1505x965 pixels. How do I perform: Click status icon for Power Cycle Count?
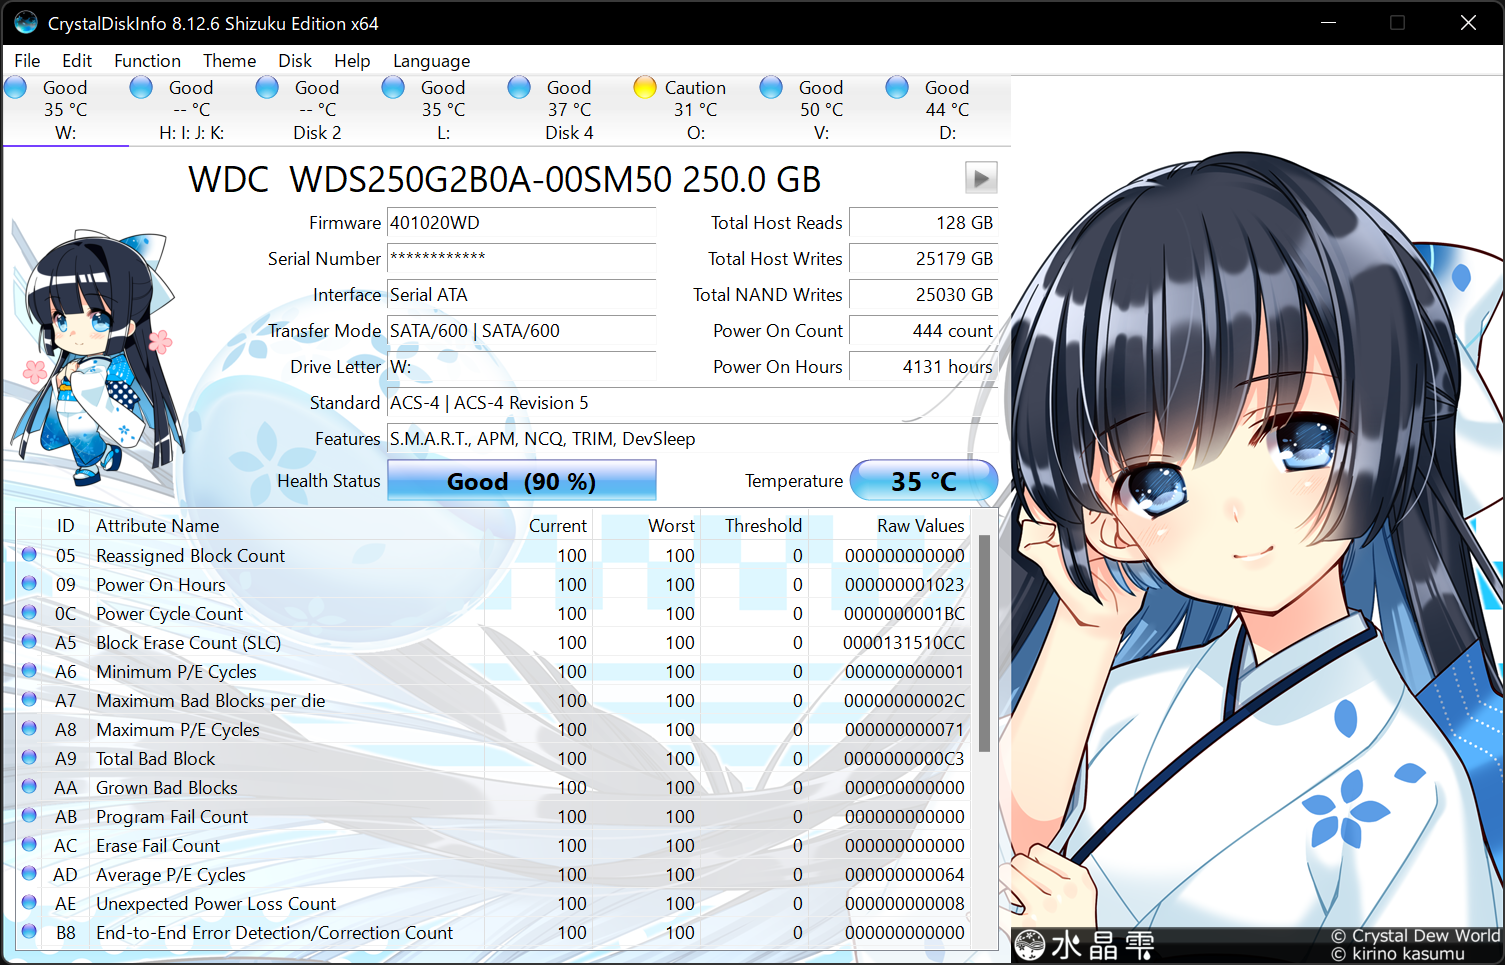tap(29, 612)
